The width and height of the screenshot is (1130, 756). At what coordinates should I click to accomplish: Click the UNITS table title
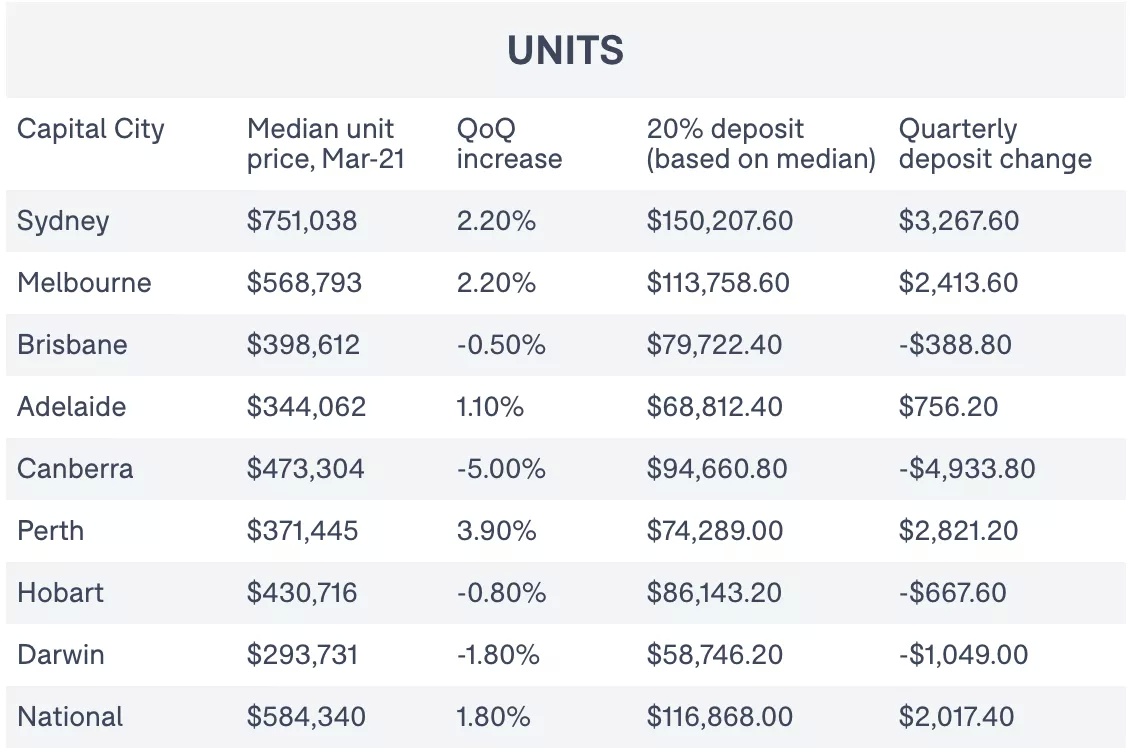[x=566, y=50]
